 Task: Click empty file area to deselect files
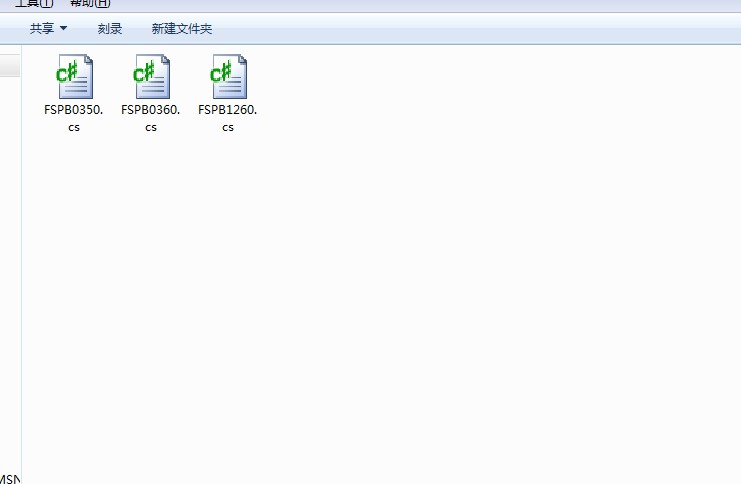[x=425, y=284]
